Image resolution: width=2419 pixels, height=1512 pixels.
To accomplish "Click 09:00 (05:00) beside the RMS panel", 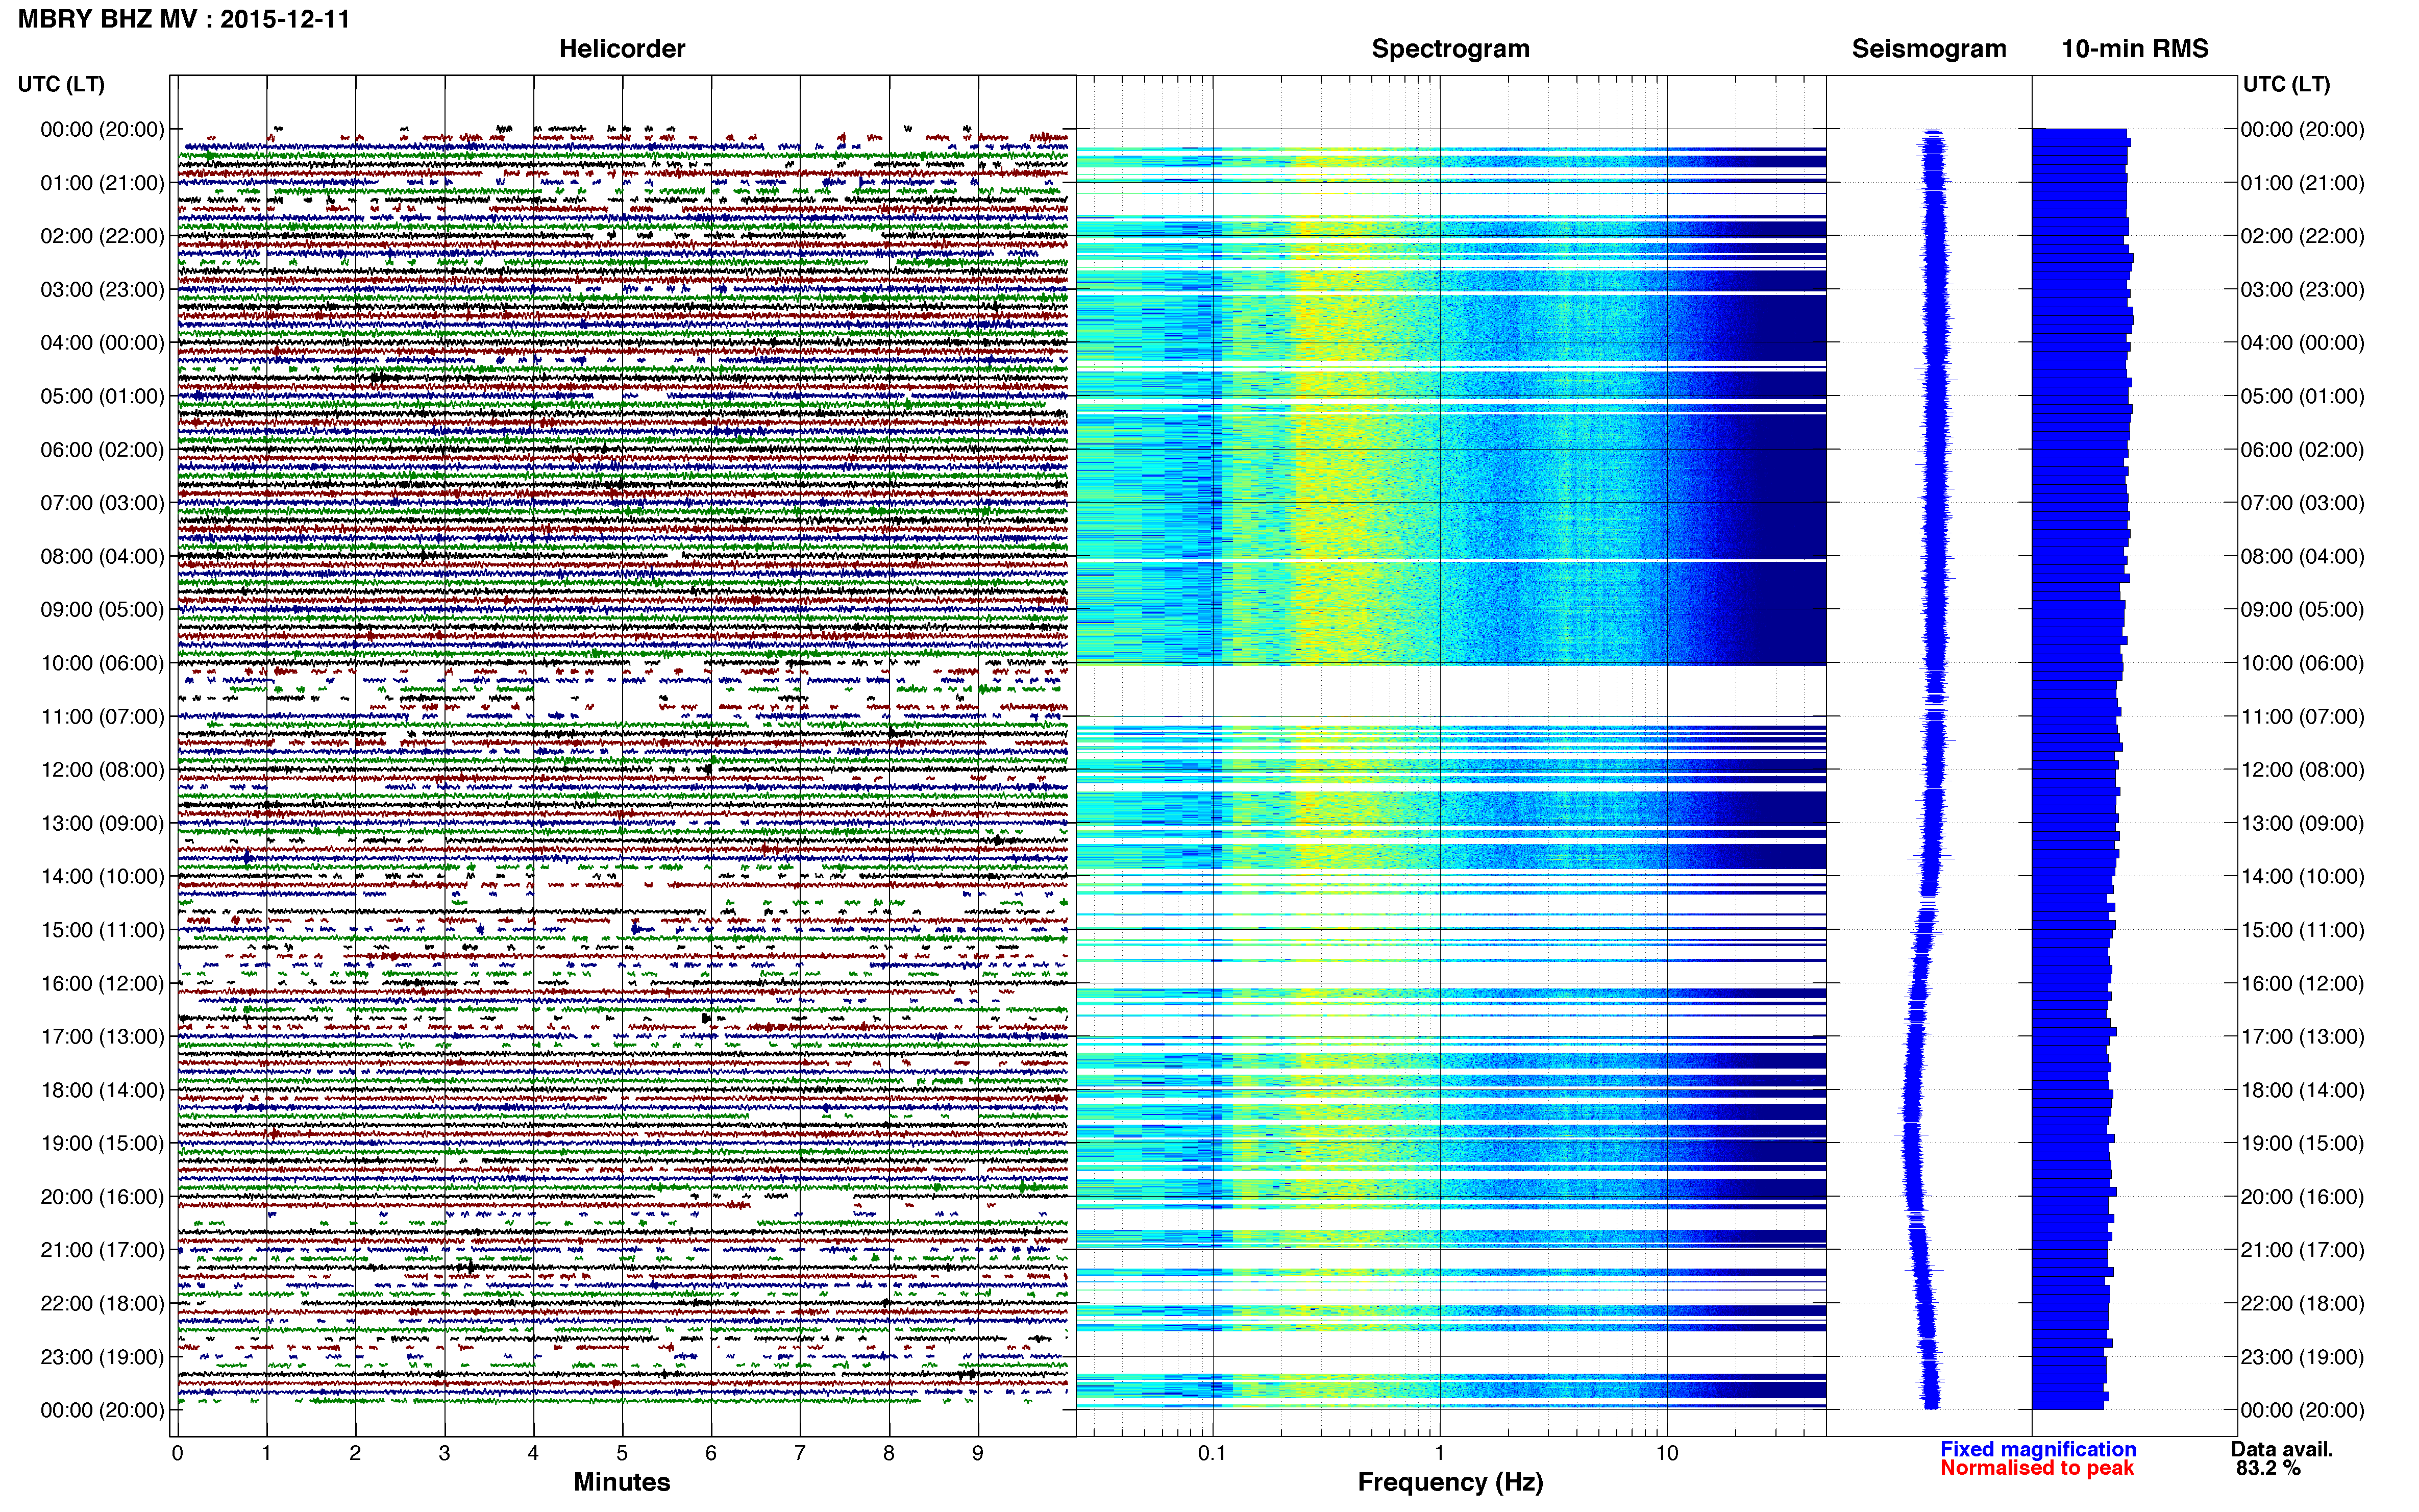I will 2302,610.
